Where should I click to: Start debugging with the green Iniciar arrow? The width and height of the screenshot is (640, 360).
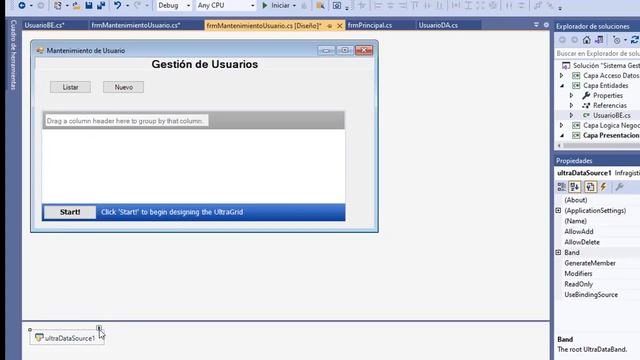click(265, 5)
